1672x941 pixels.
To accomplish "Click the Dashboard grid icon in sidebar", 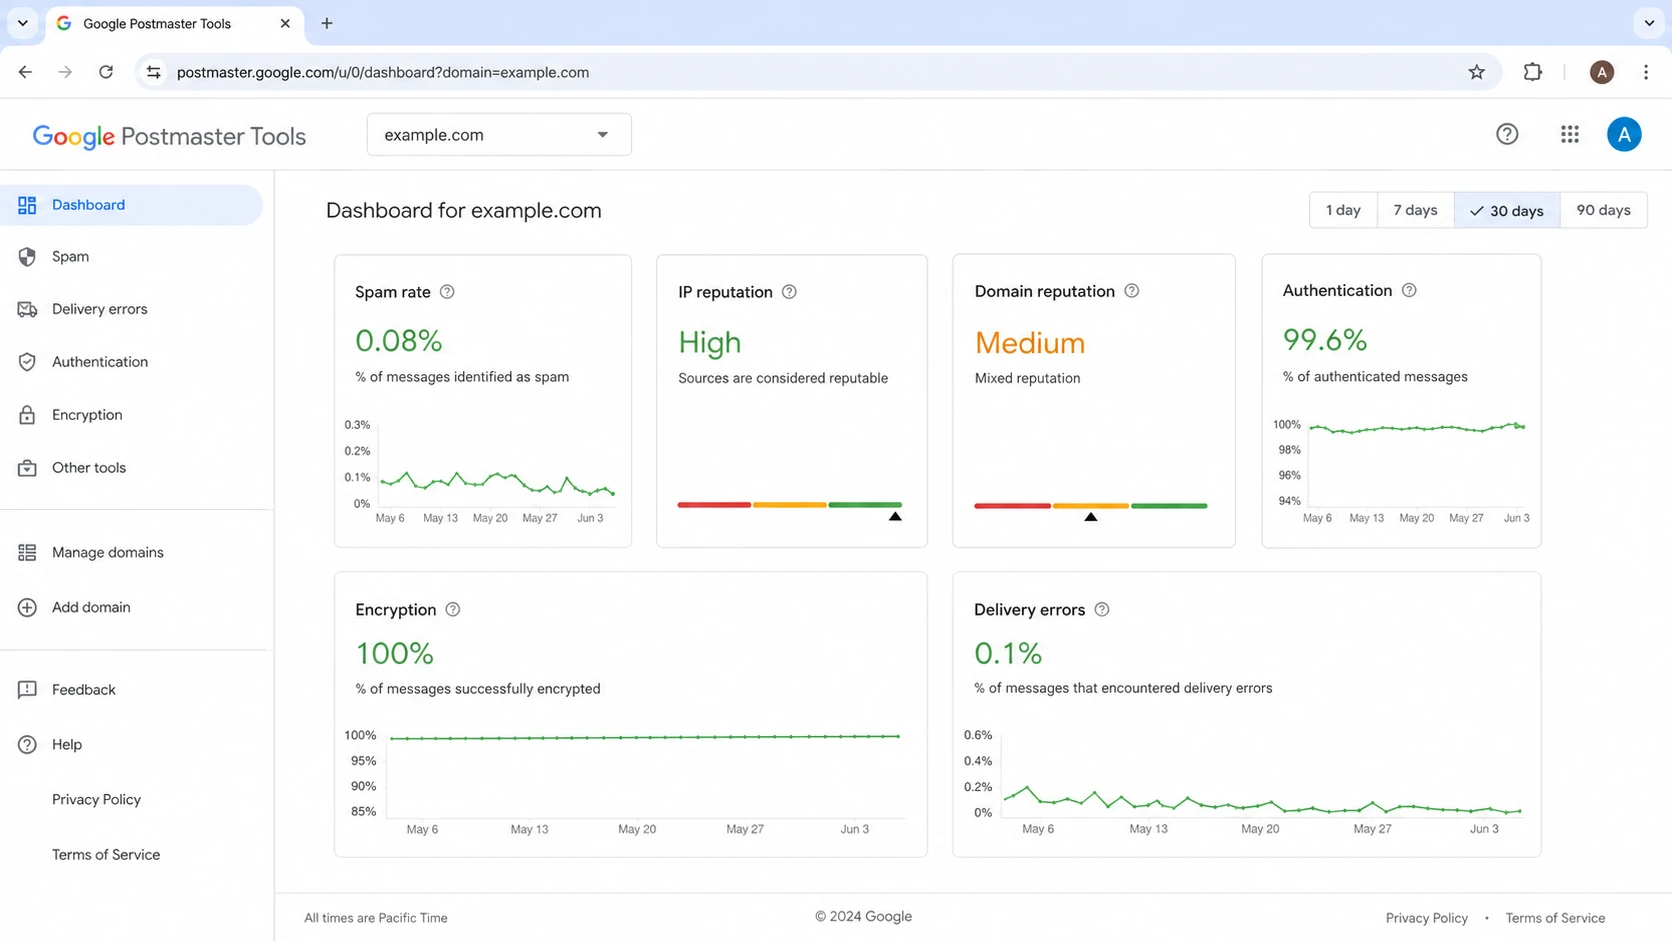I will click(x=27, y=205).
